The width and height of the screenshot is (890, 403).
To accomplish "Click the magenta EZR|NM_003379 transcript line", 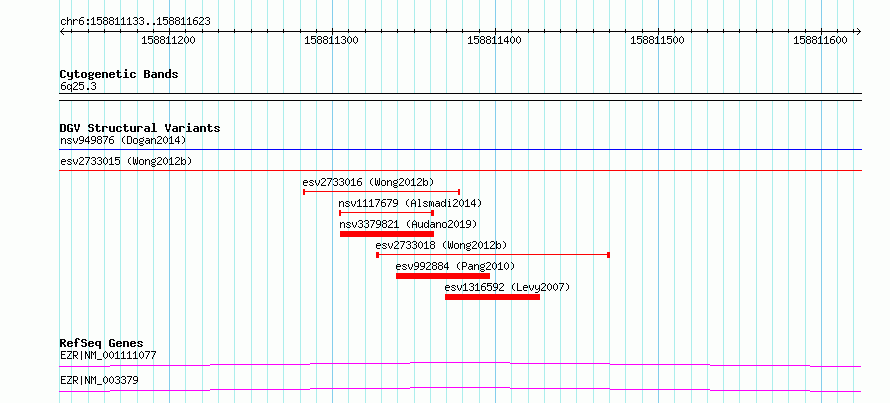I will [460, 389].
